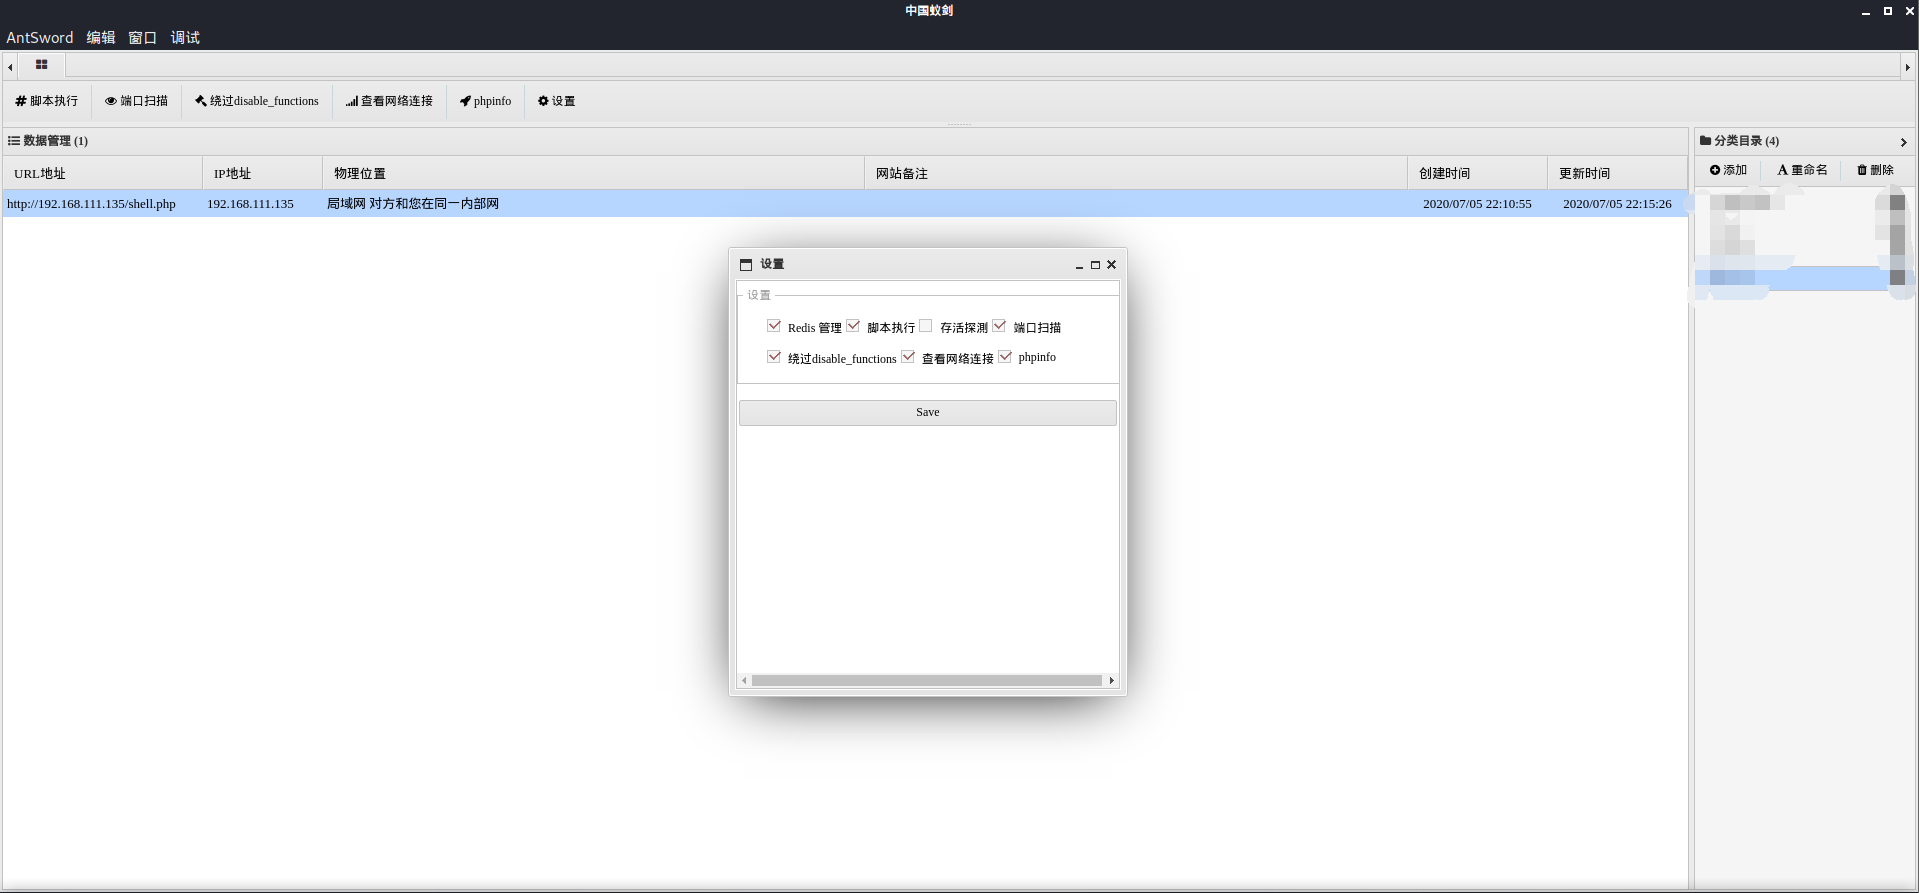Toggle the 查看网络连接 checkbox

point(908,357)
